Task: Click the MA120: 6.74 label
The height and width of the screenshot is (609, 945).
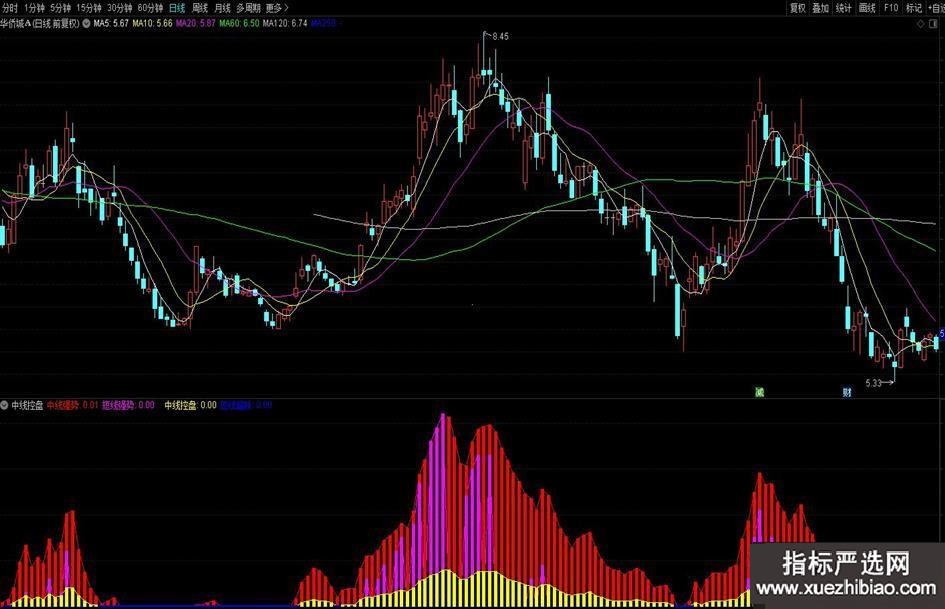Action: (x=285, y=24)
